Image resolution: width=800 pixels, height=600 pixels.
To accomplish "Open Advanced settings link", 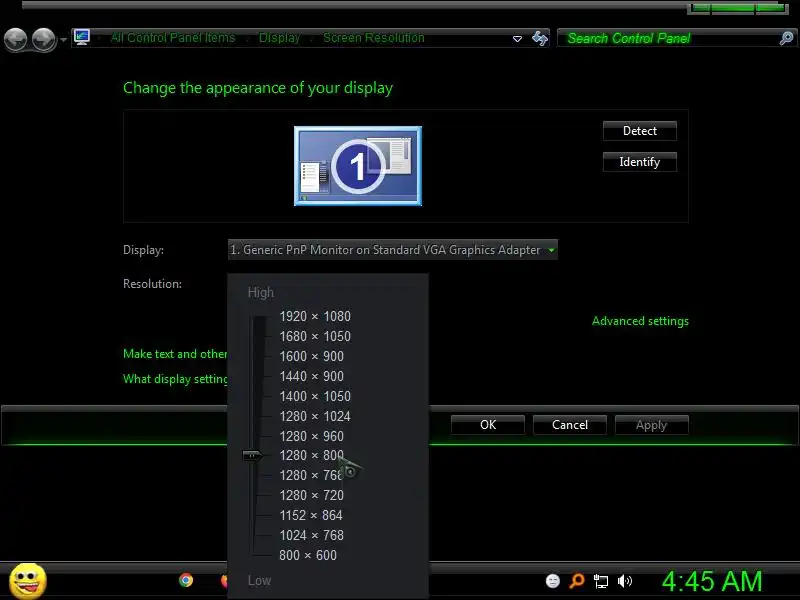I will pos(640,321).
